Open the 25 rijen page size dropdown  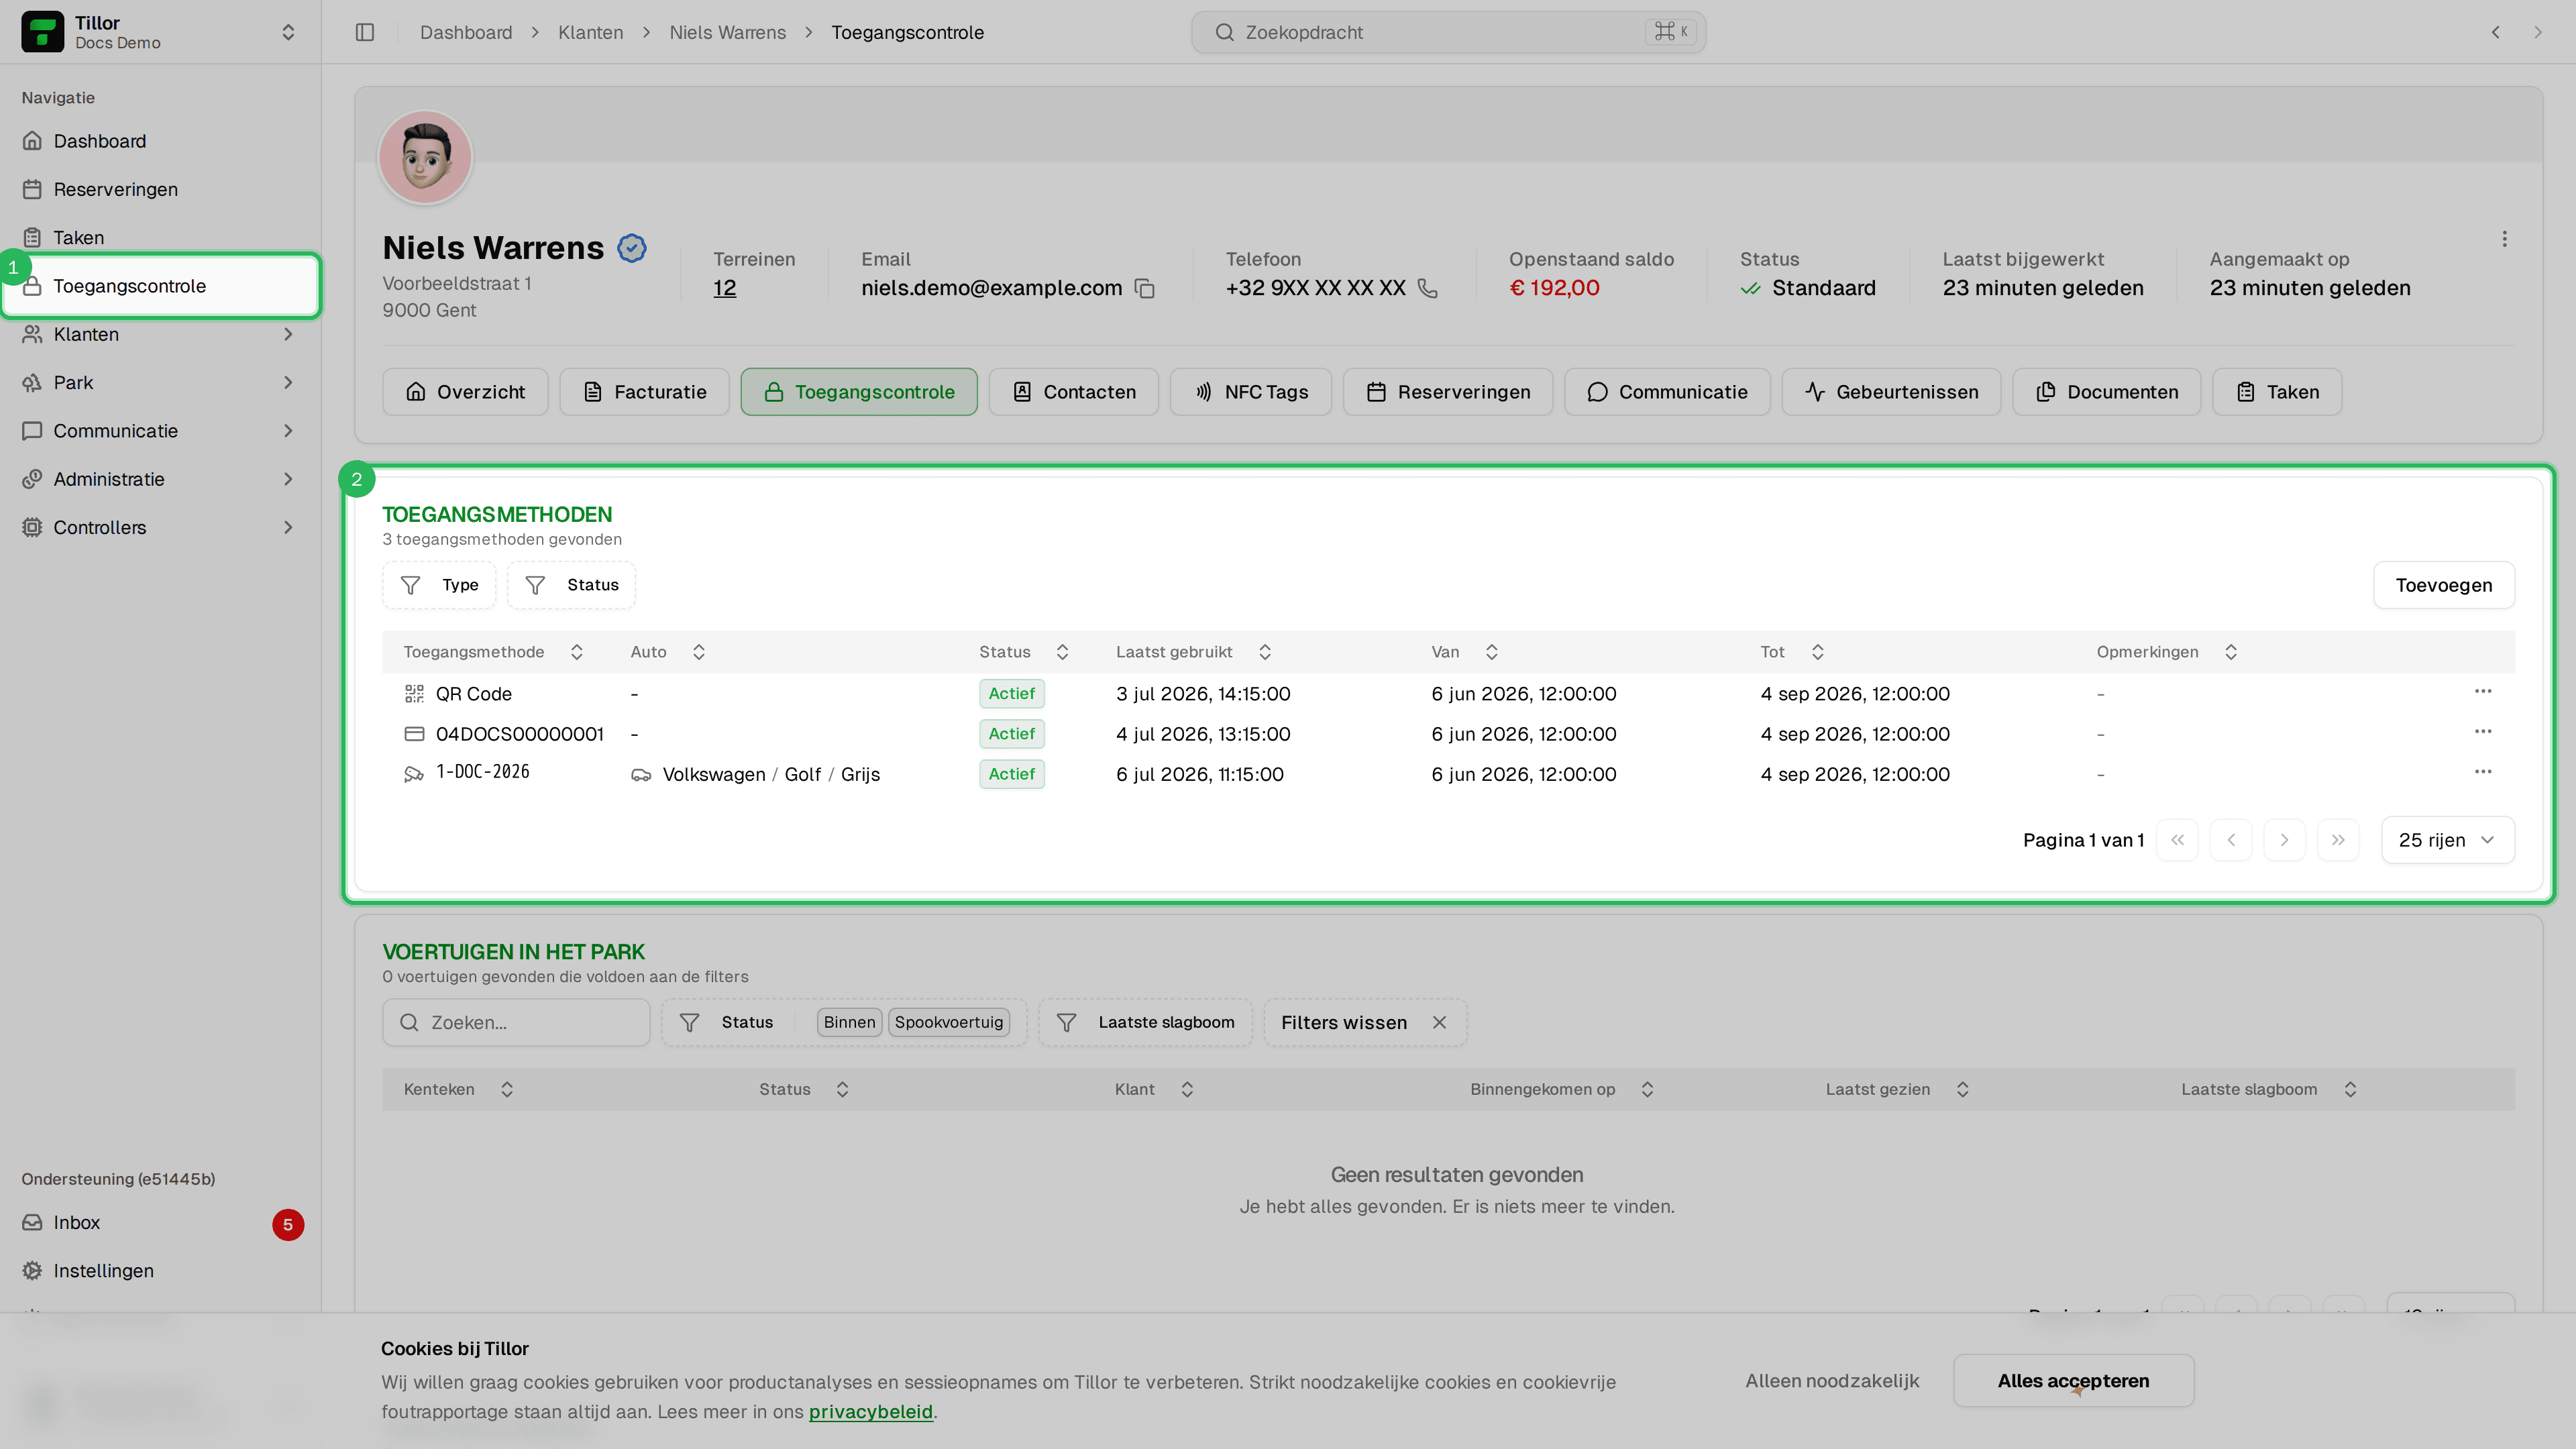(2447, 840)
